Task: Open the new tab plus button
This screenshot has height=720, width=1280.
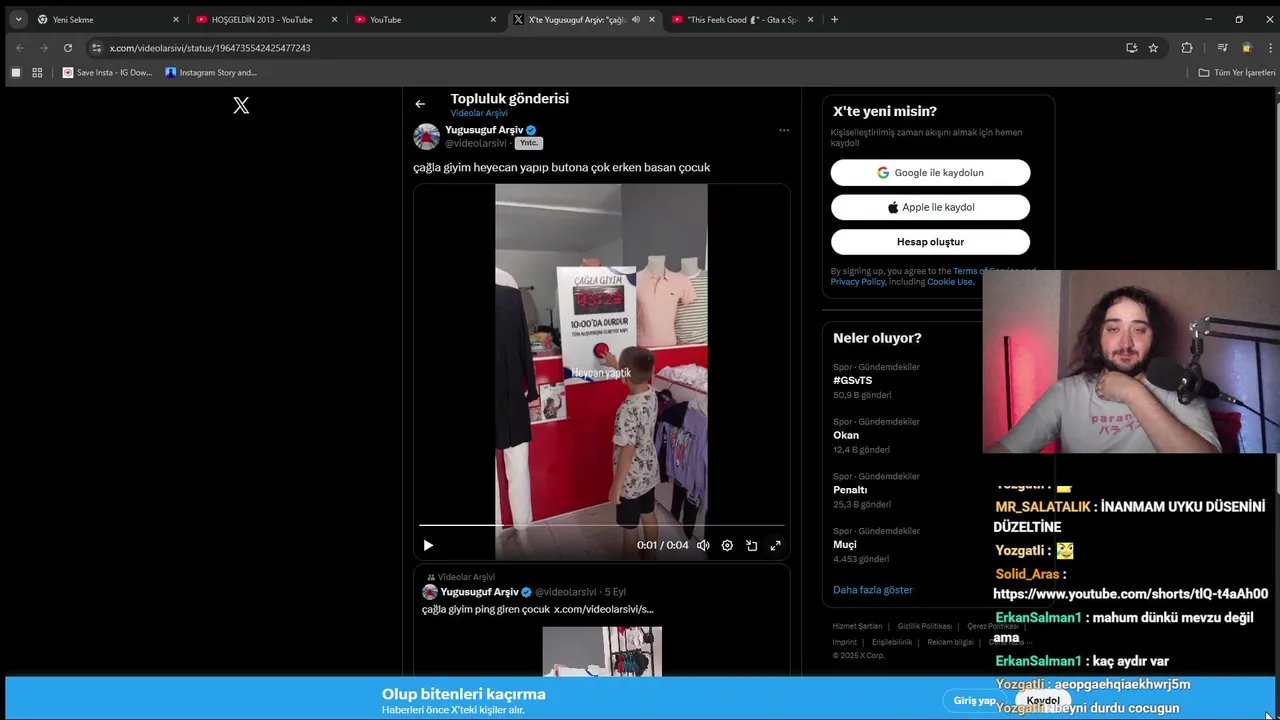Action: [x=834, y=19]
